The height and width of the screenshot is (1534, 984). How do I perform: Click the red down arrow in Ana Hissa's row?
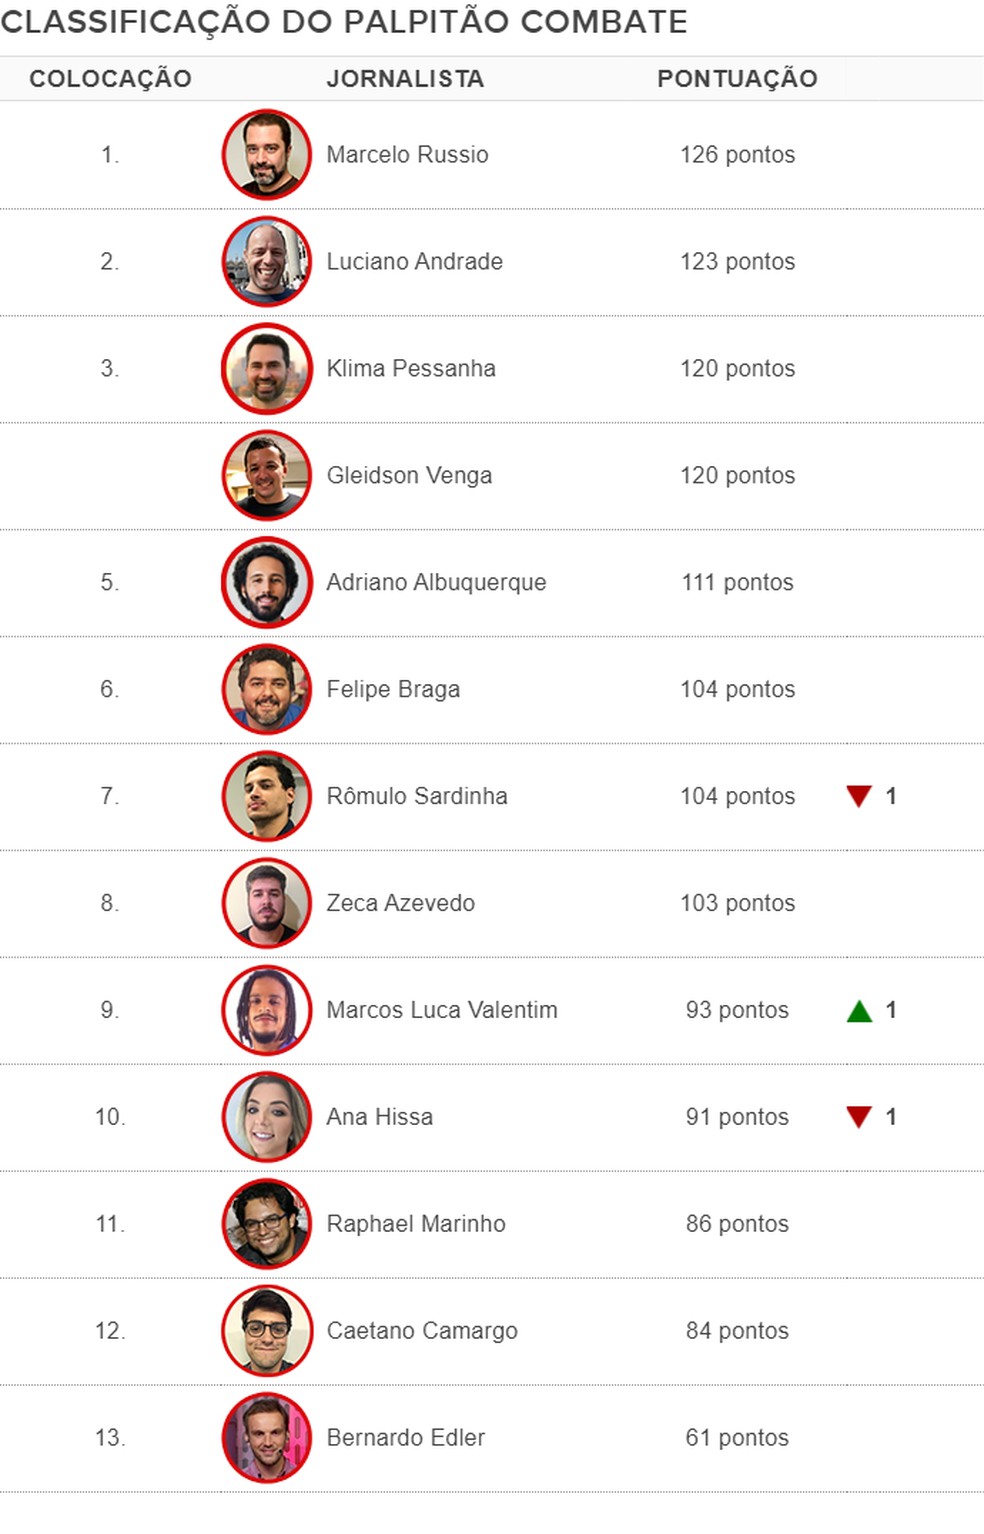pyautogui.click(x=859, y=1117)
